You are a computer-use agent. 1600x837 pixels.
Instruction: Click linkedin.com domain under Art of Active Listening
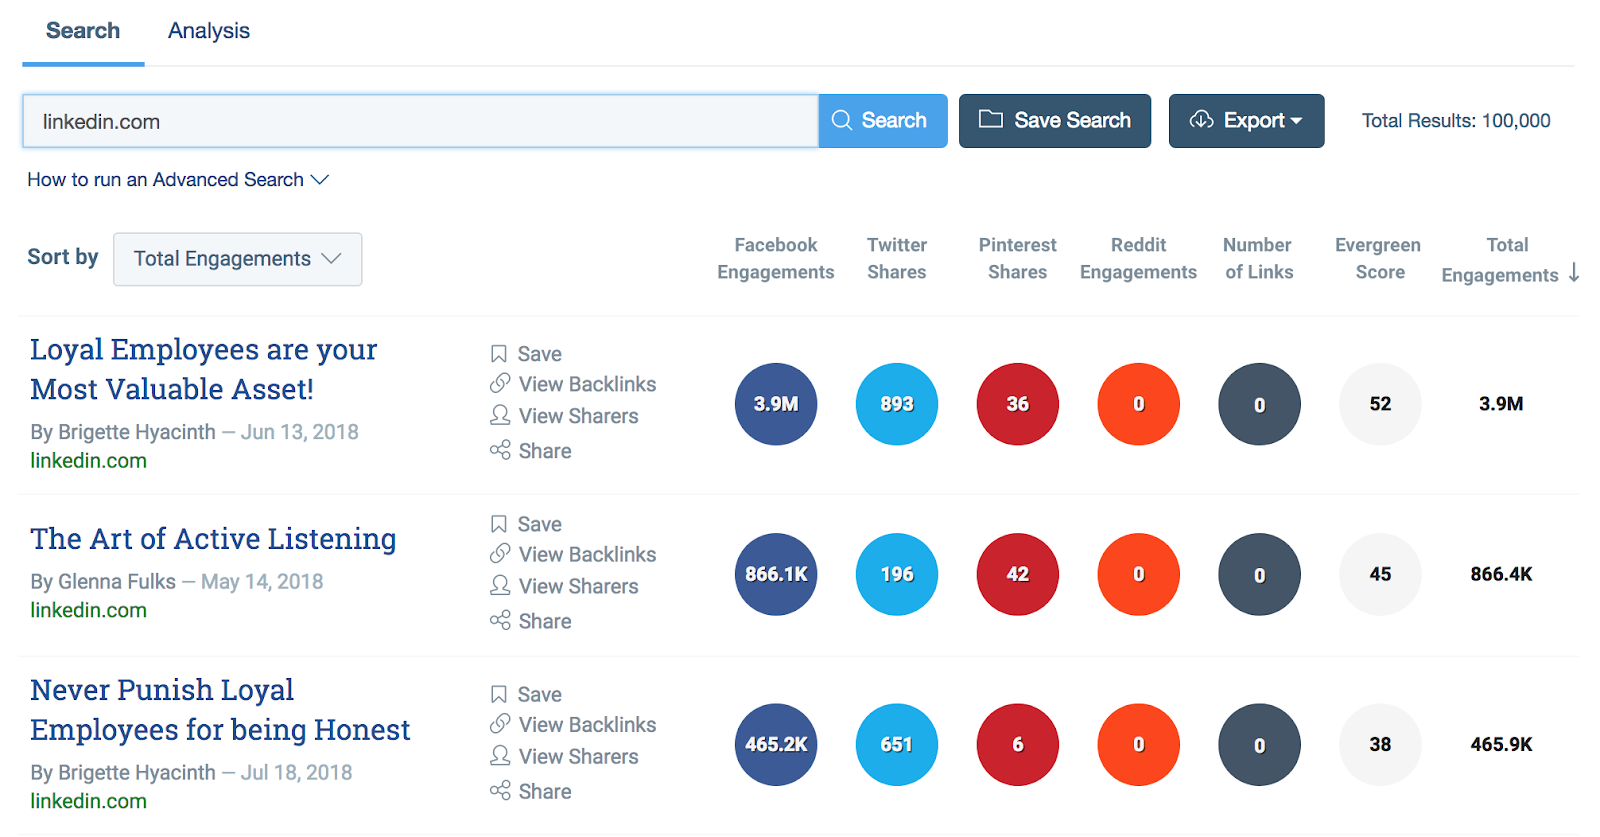point(89,610)
